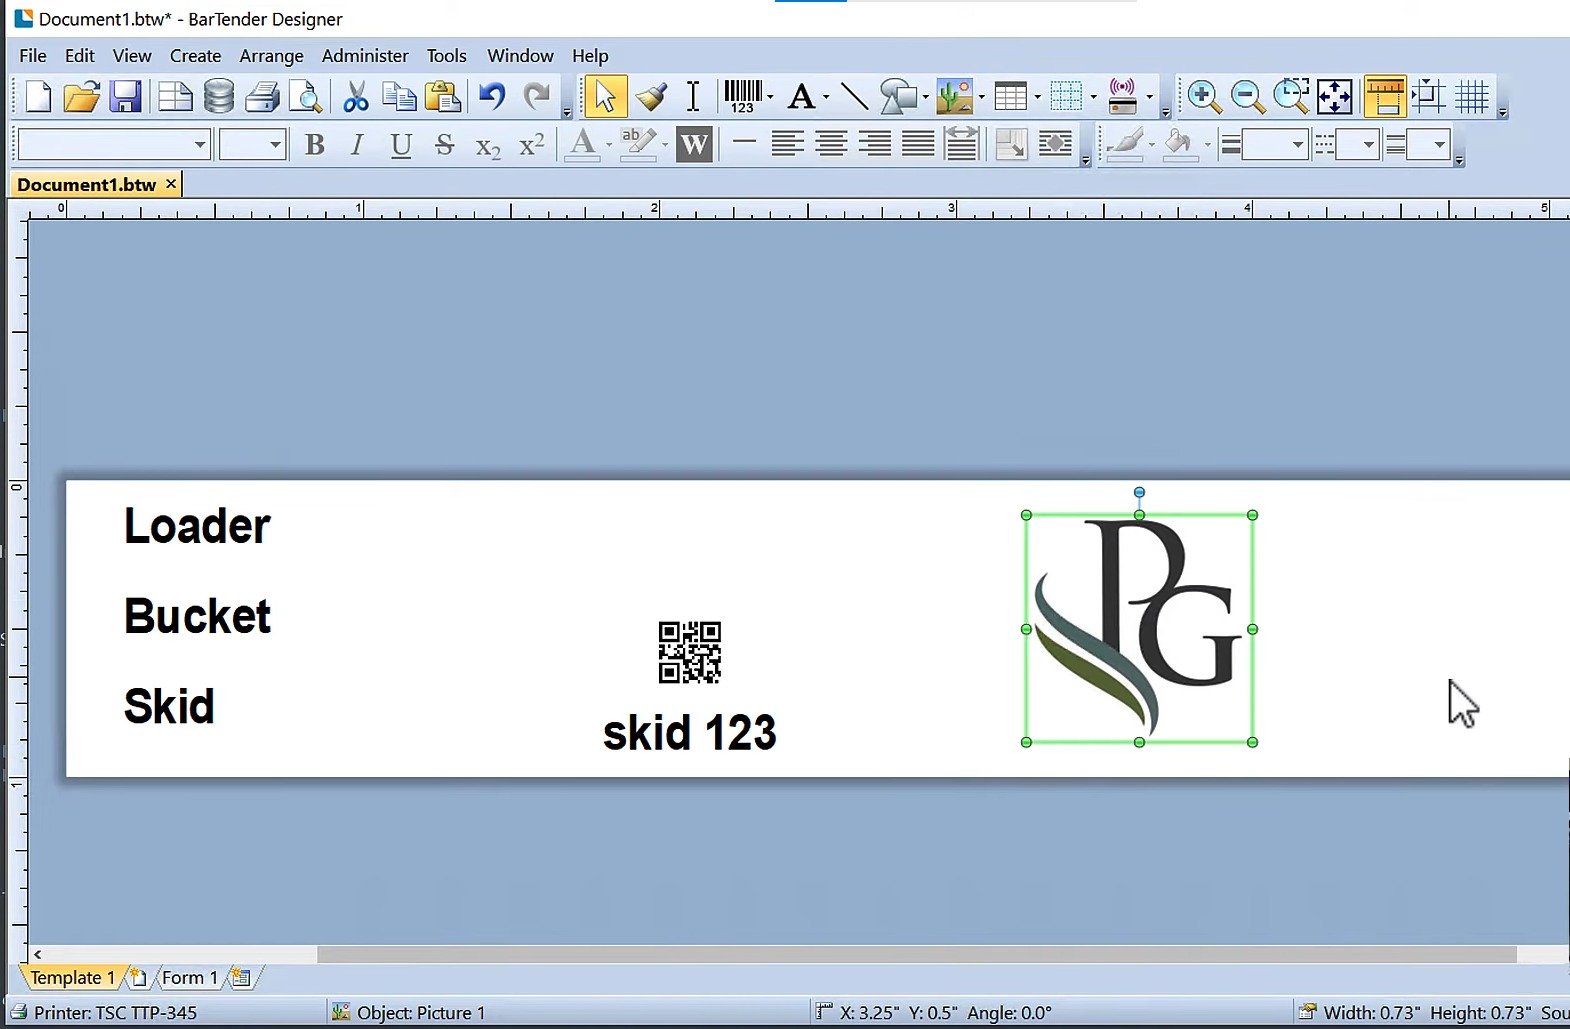Toggle subscript formatting

pyautogui.click(x=488, y=147)
